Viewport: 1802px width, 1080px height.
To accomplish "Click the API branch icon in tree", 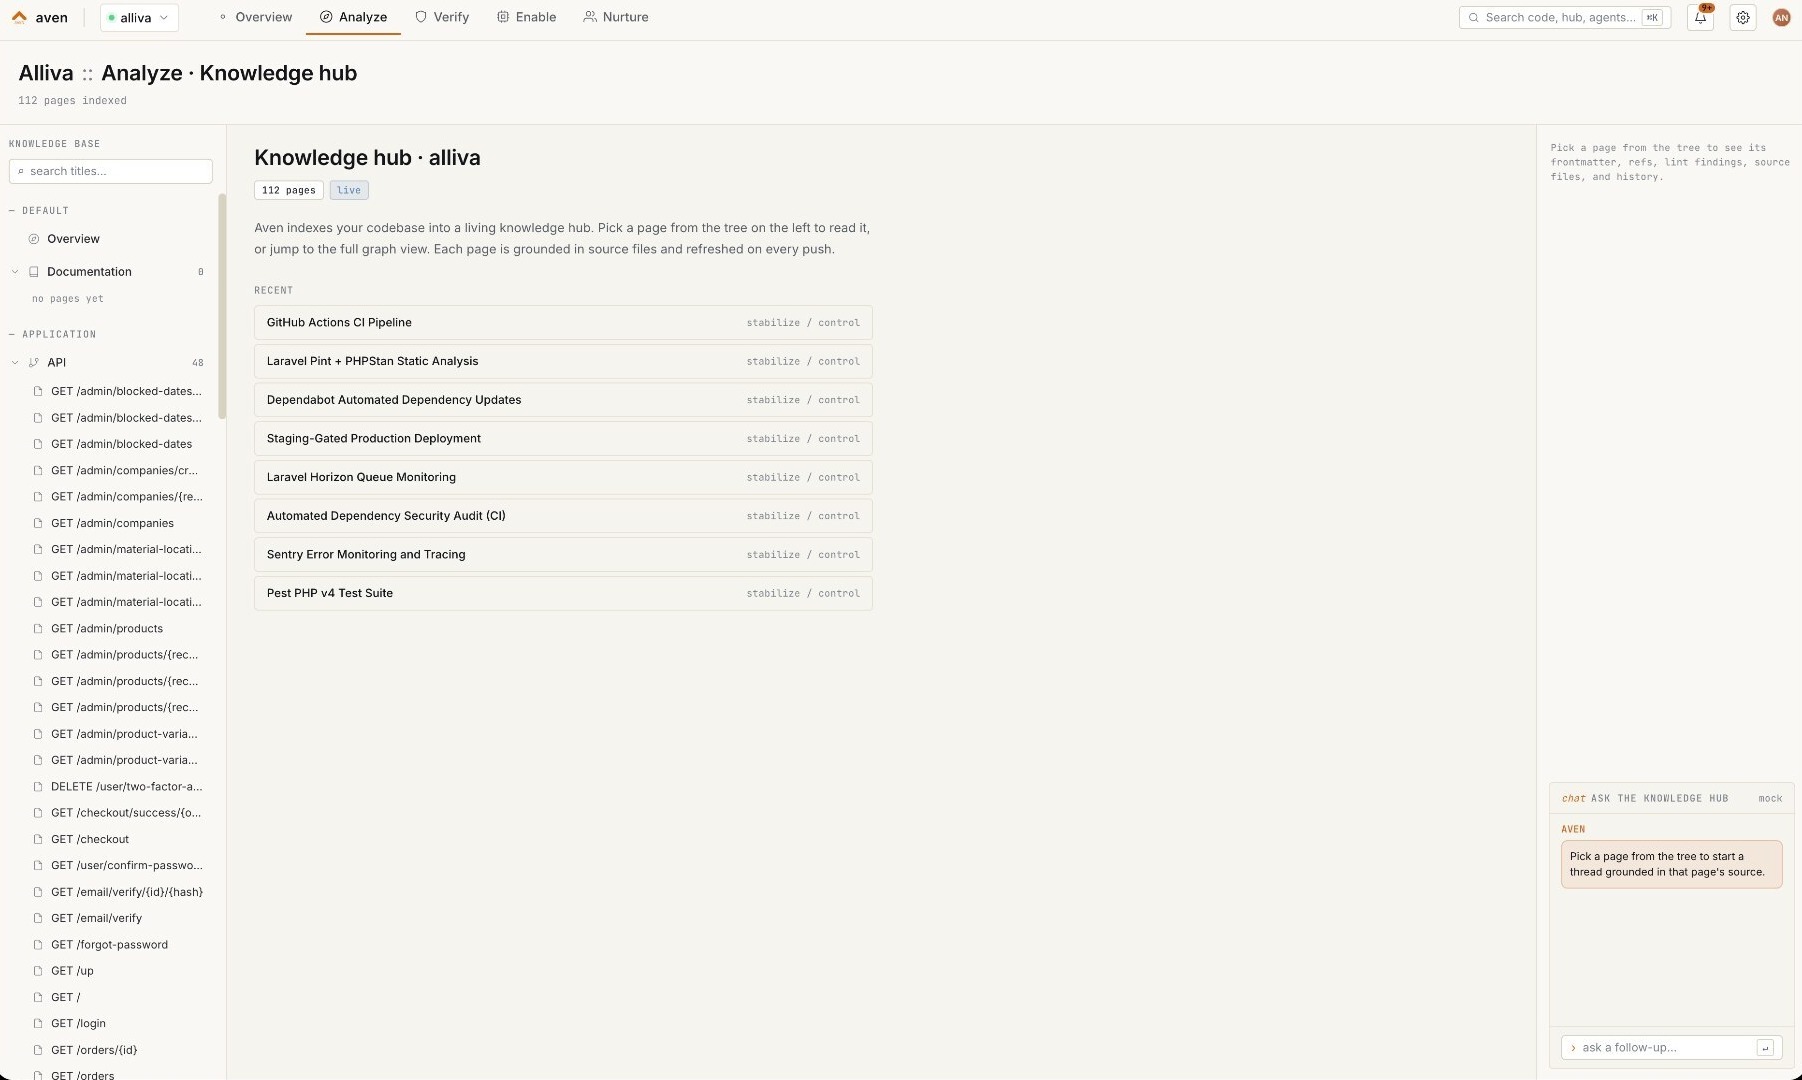I will pyautogui.click(x=34, y=363).
